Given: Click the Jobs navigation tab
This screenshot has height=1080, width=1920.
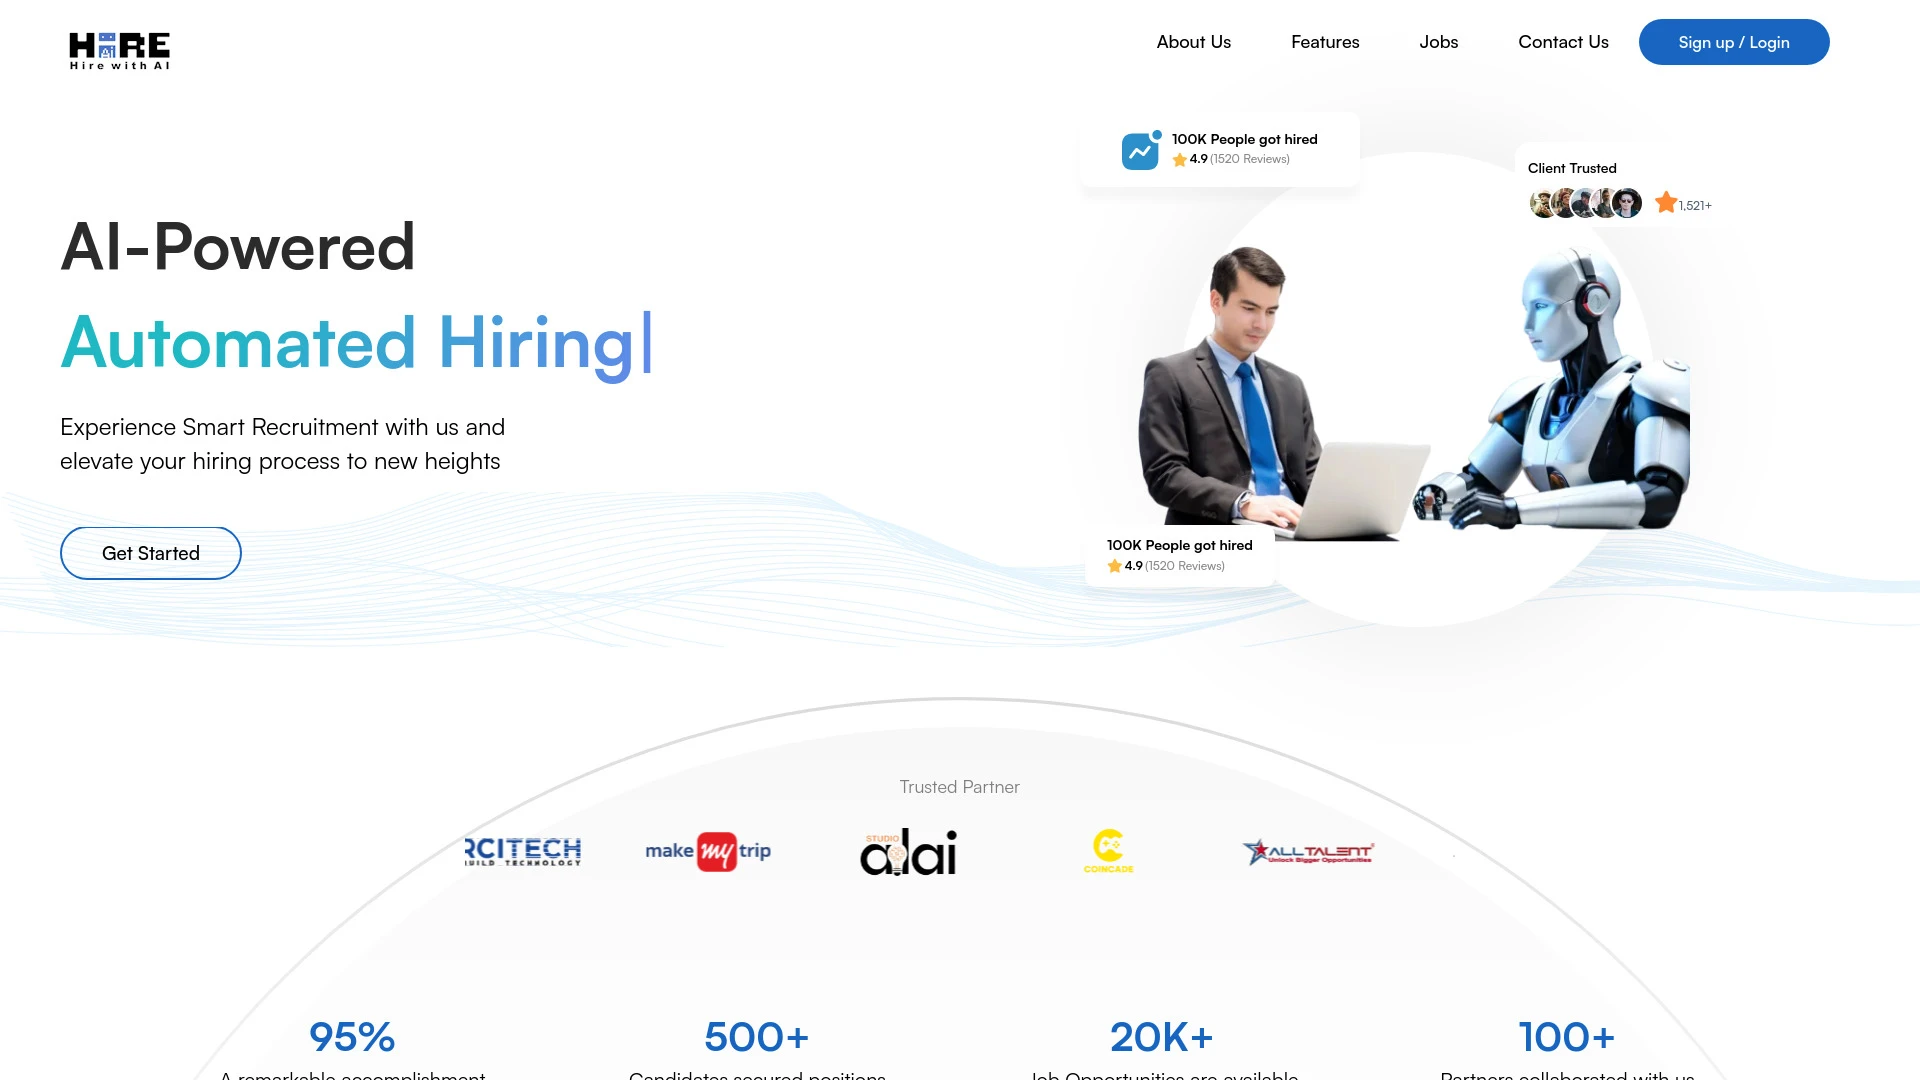Looking at the screenshot, I should tap(1439, 42).
